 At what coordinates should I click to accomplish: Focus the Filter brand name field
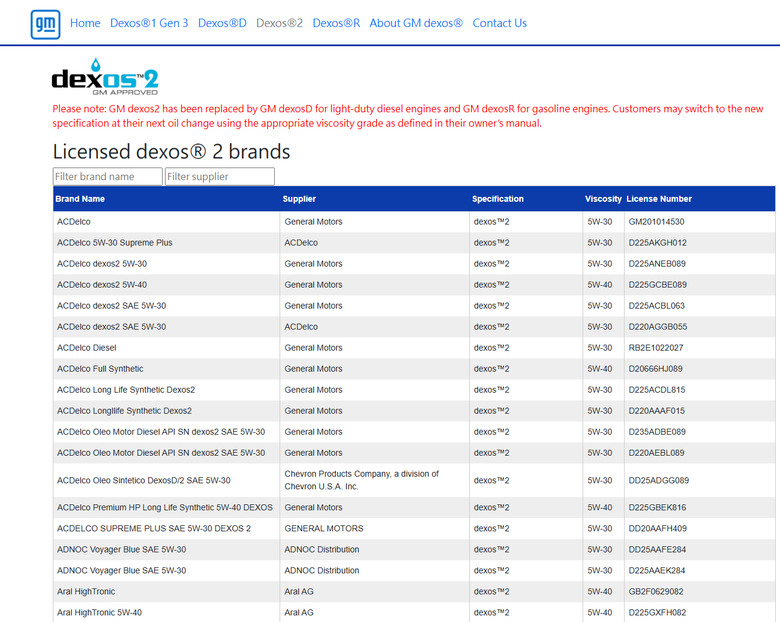pyautogui.click(x=107, y=177)
